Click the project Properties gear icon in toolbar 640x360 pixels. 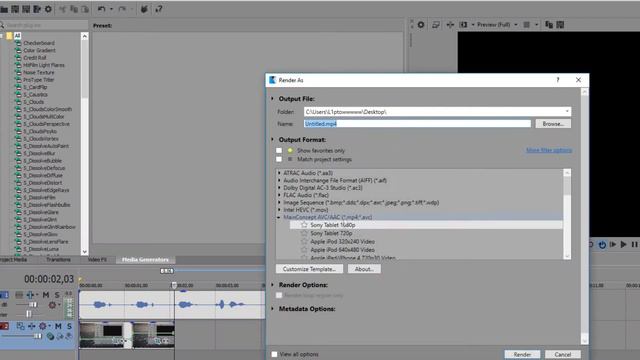[48, 9]
